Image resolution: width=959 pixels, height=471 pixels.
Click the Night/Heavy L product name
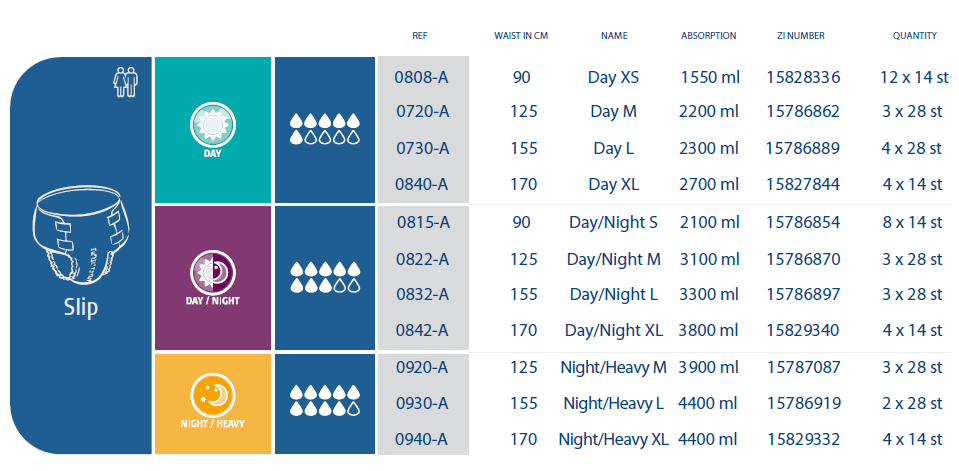pyautogui.click(x=613, y=404)
